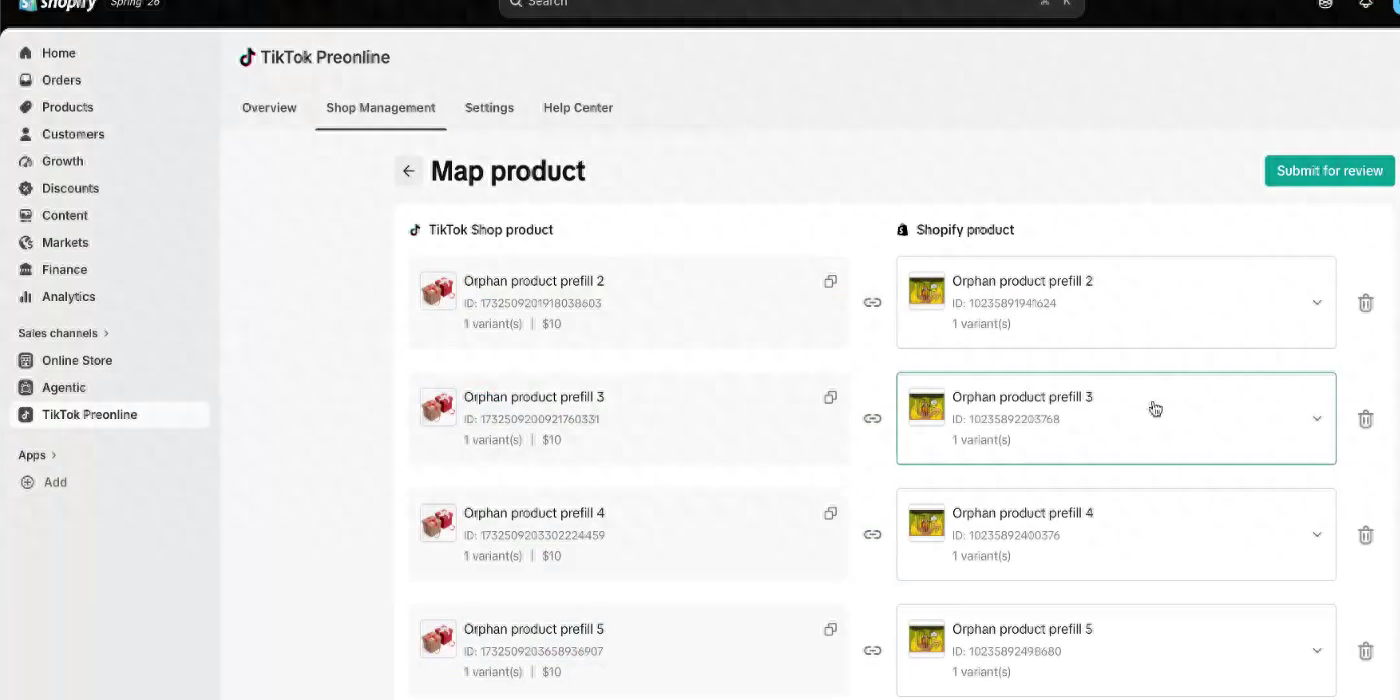Viewport: 1400px width, 700px height.
Task: Click link icon for Orphan product prefill 3
Action: click(x=872, y=418)
